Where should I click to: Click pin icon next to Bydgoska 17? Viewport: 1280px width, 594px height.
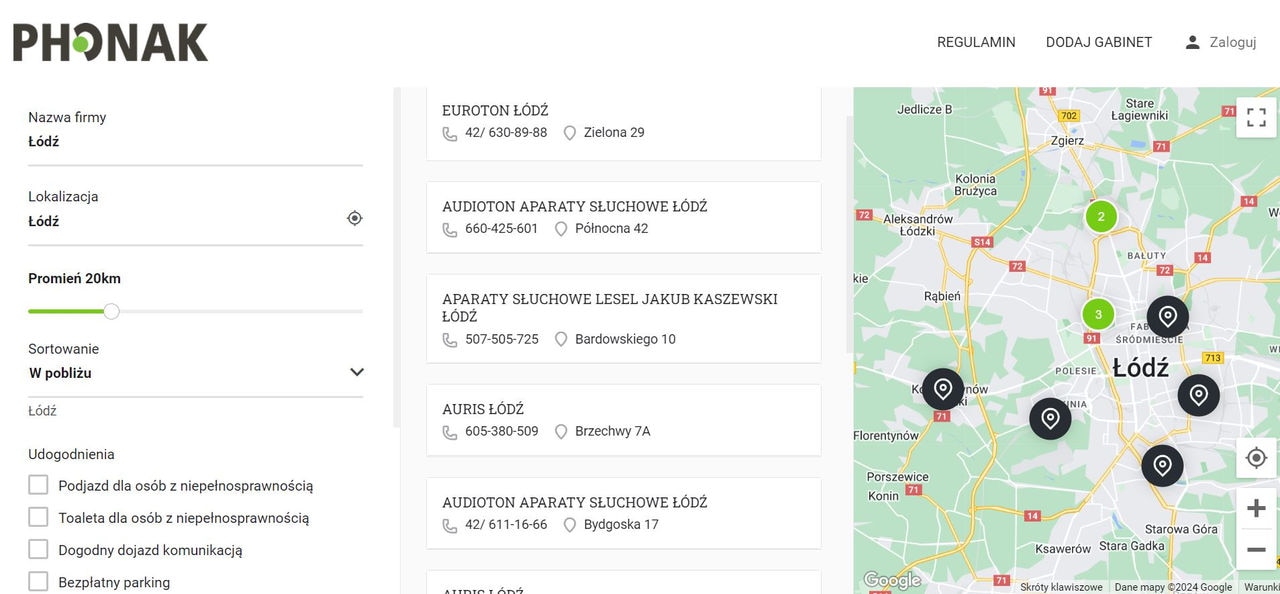[570, 525]
